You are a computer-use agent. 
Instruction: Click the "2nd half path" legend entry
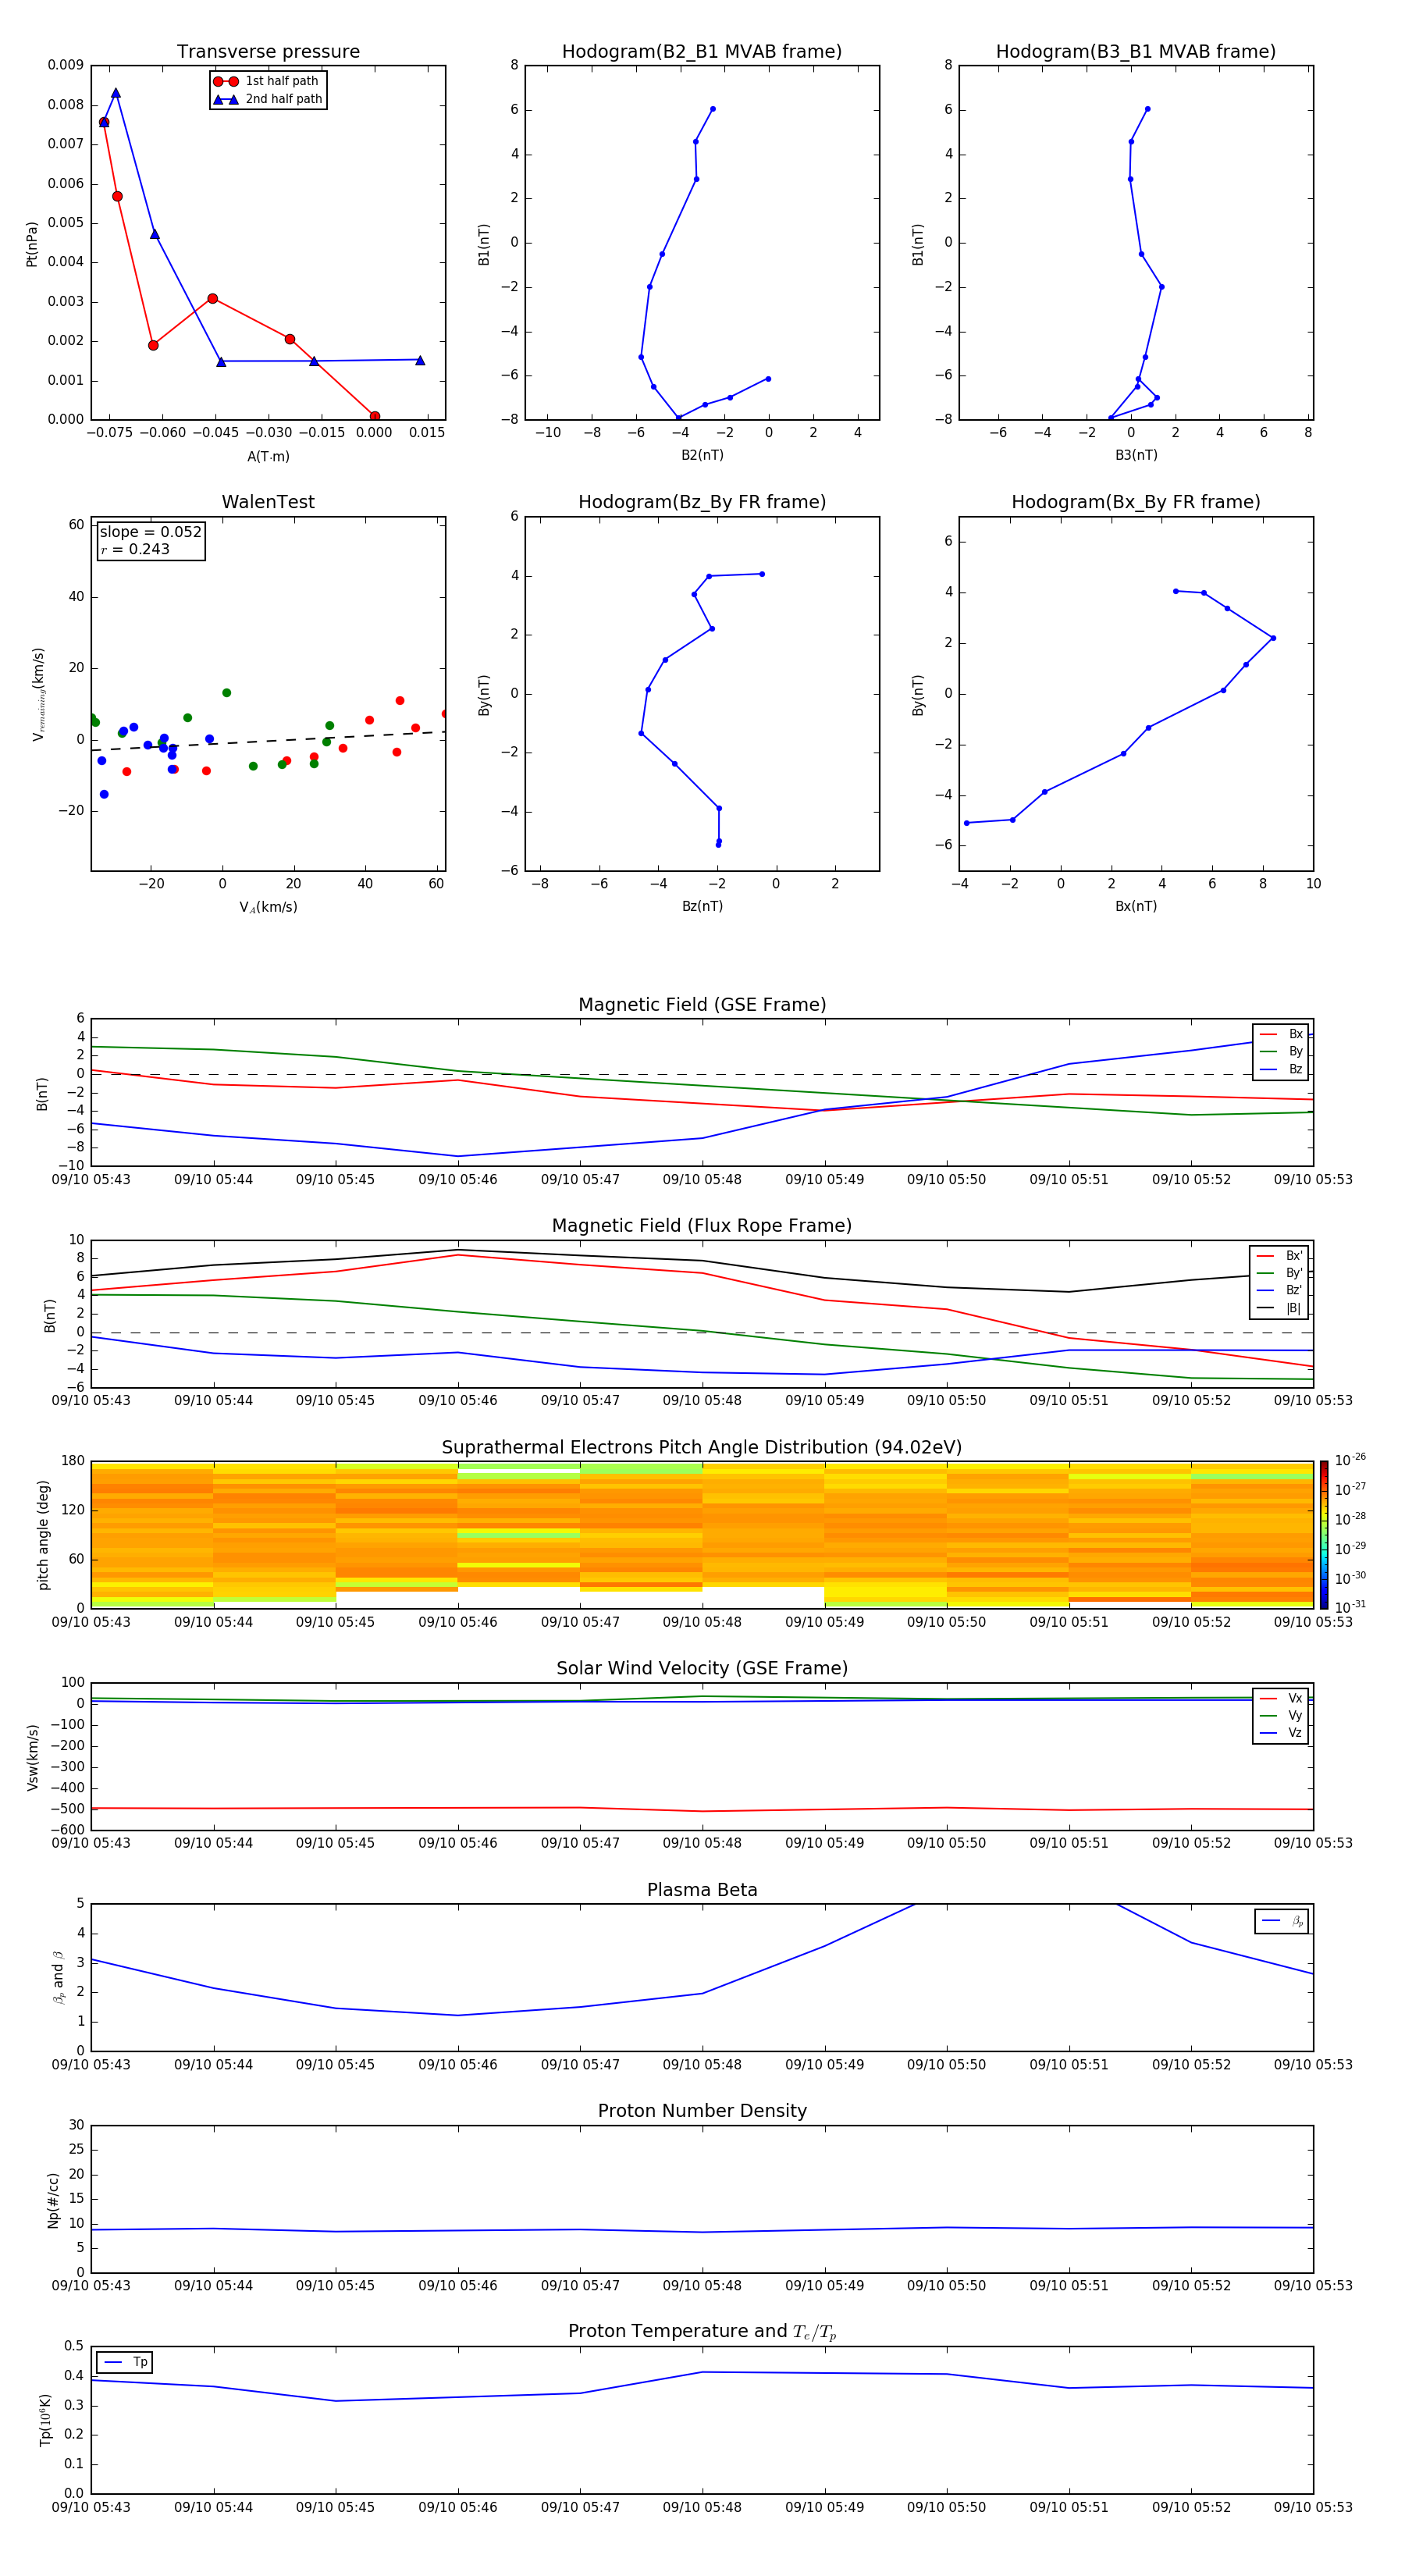pyautogui.click(x=269, y=99)
